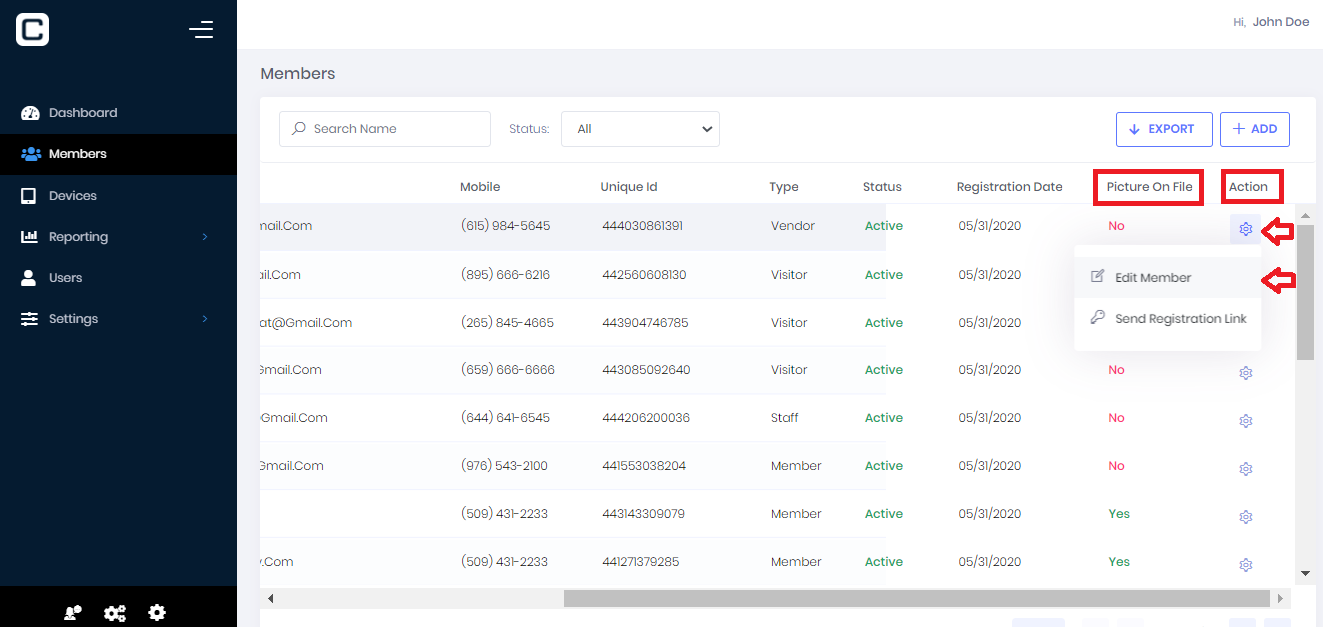Select Edit Member from the action menu

(1153, 278)
